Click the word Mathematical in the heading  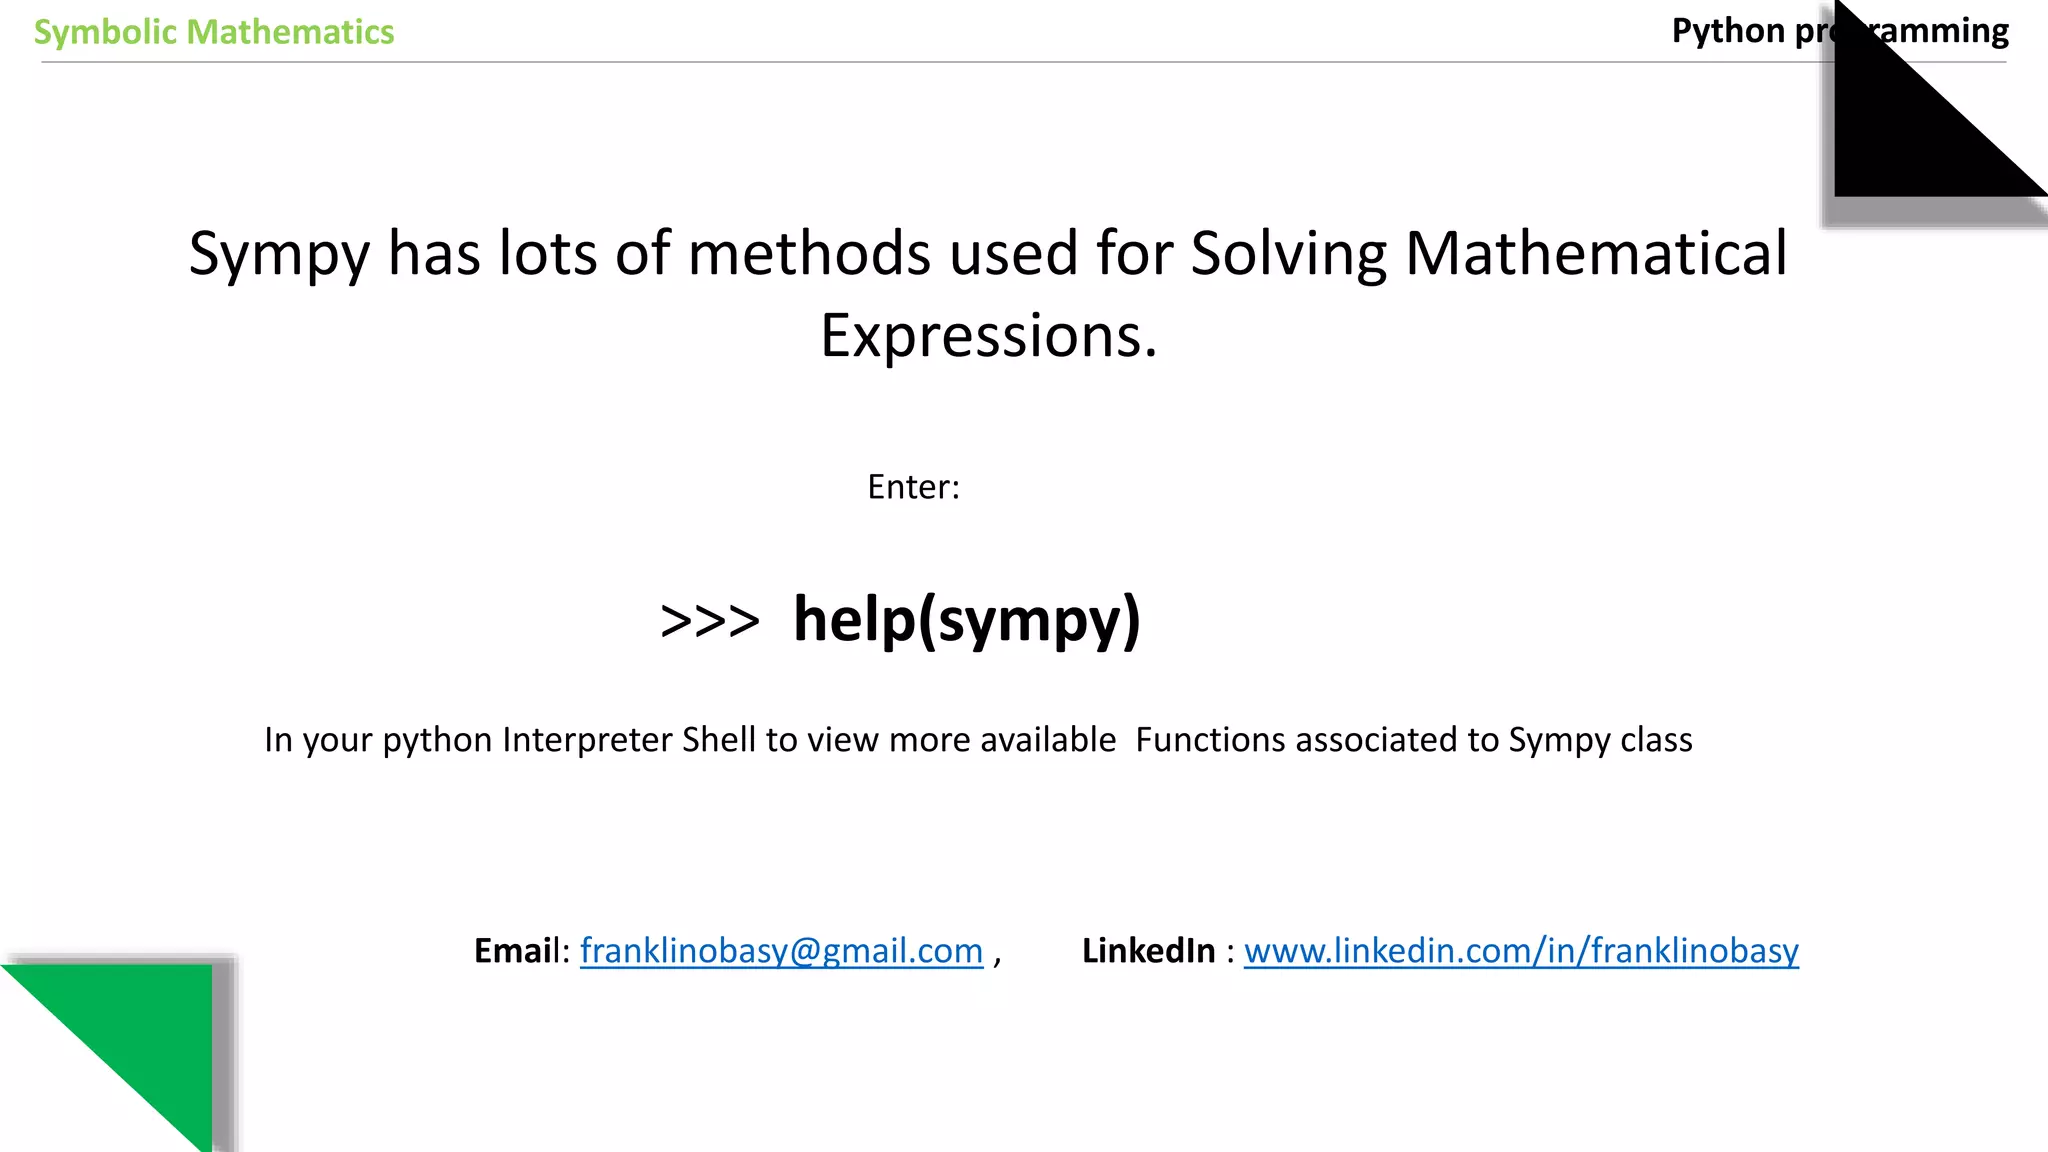(x=1596, y=253)
